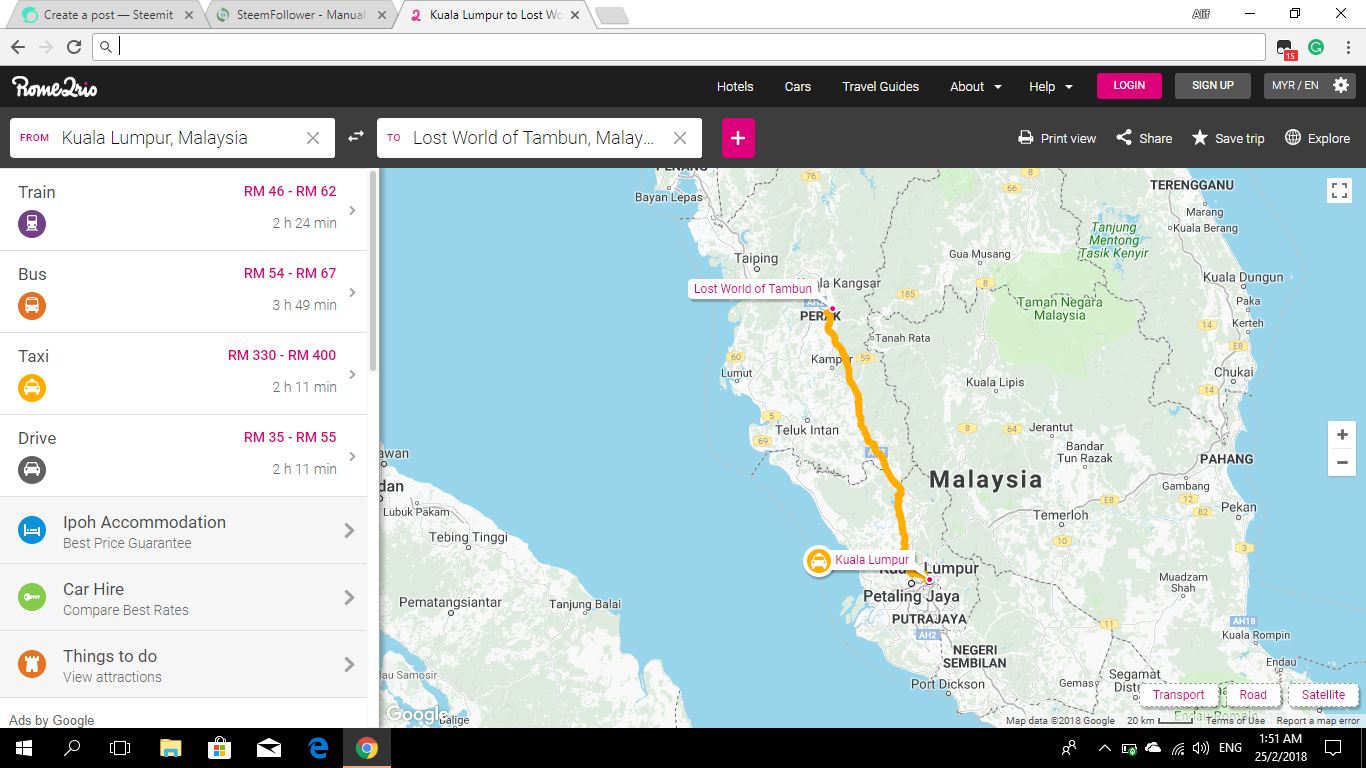Screen dimensions: 1366x768
Task: Zoom out on the map
Action: [x=1342, y=463]
